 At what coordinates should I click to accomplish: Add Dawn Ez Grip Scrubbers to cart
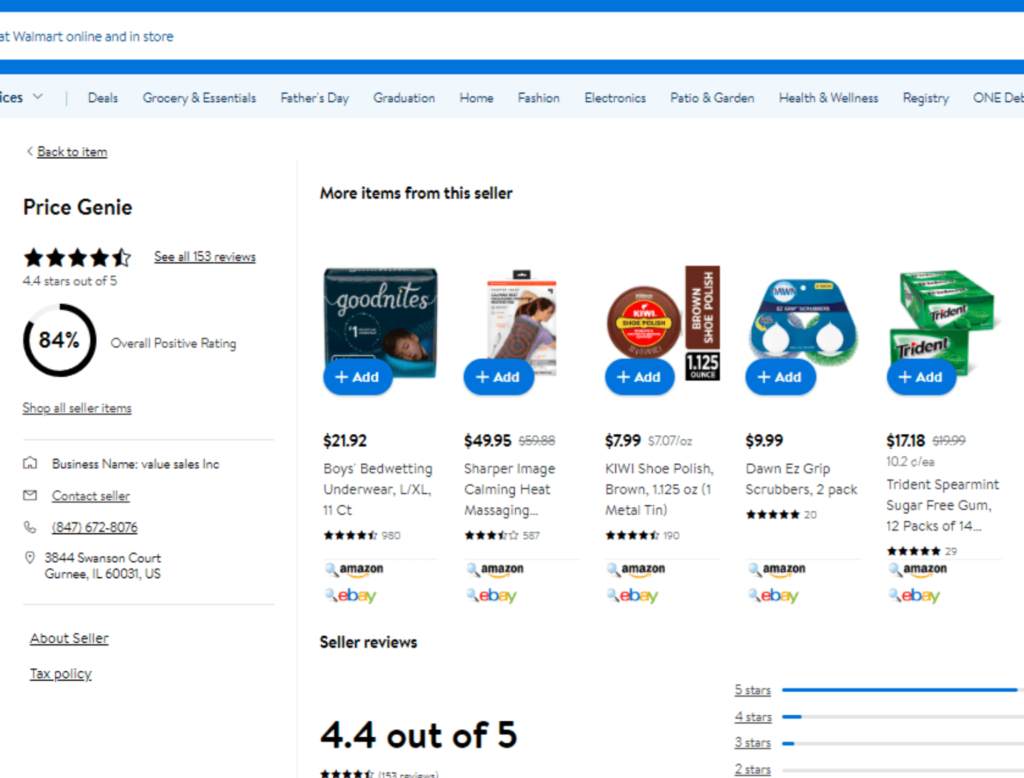click(780, 377)
